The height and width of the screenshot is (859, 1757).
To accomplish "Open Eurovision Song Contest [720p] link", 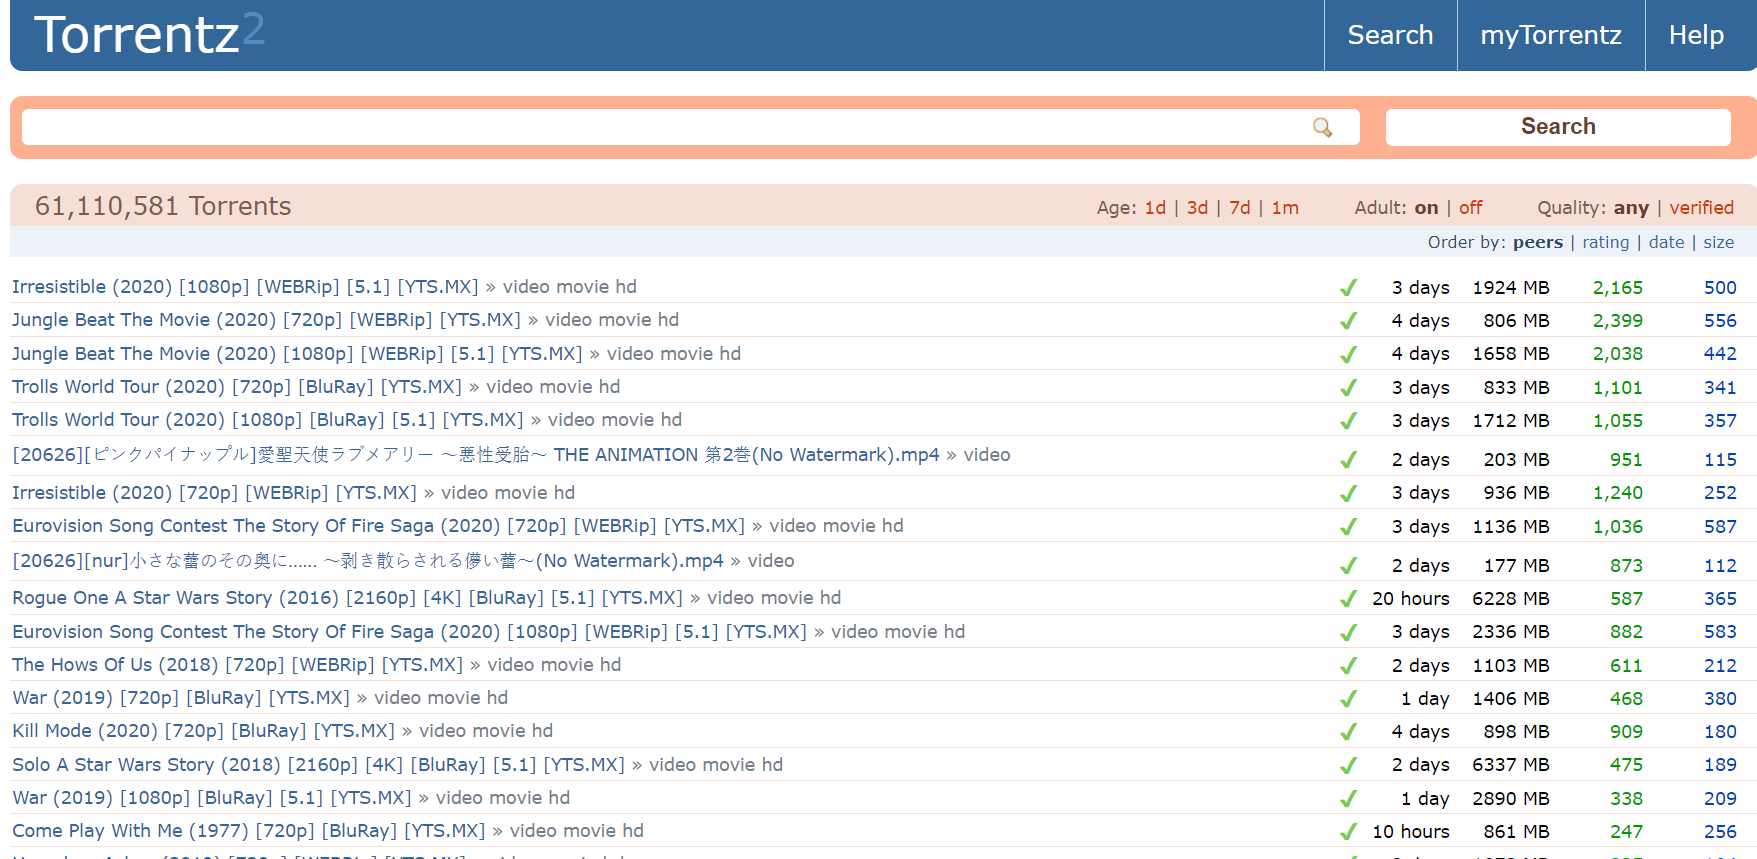I will [x=378, y=526].
